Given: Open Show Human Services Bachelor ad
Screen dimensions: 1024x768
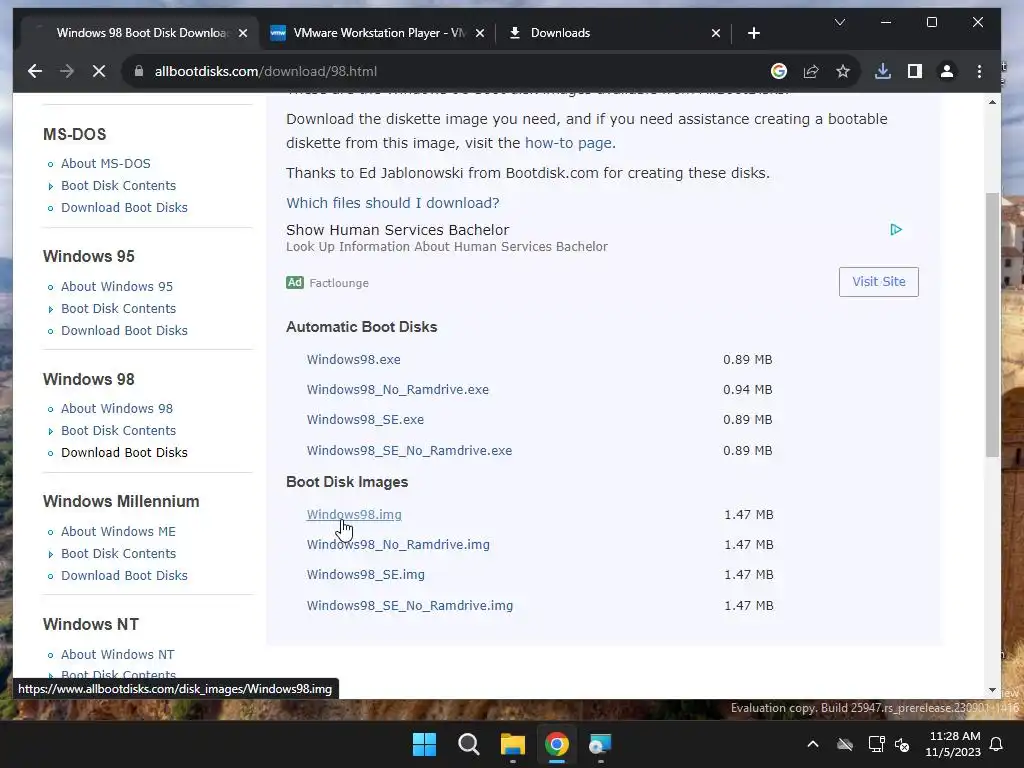Looking at the screenshot, I should click(x=397, y=230).
